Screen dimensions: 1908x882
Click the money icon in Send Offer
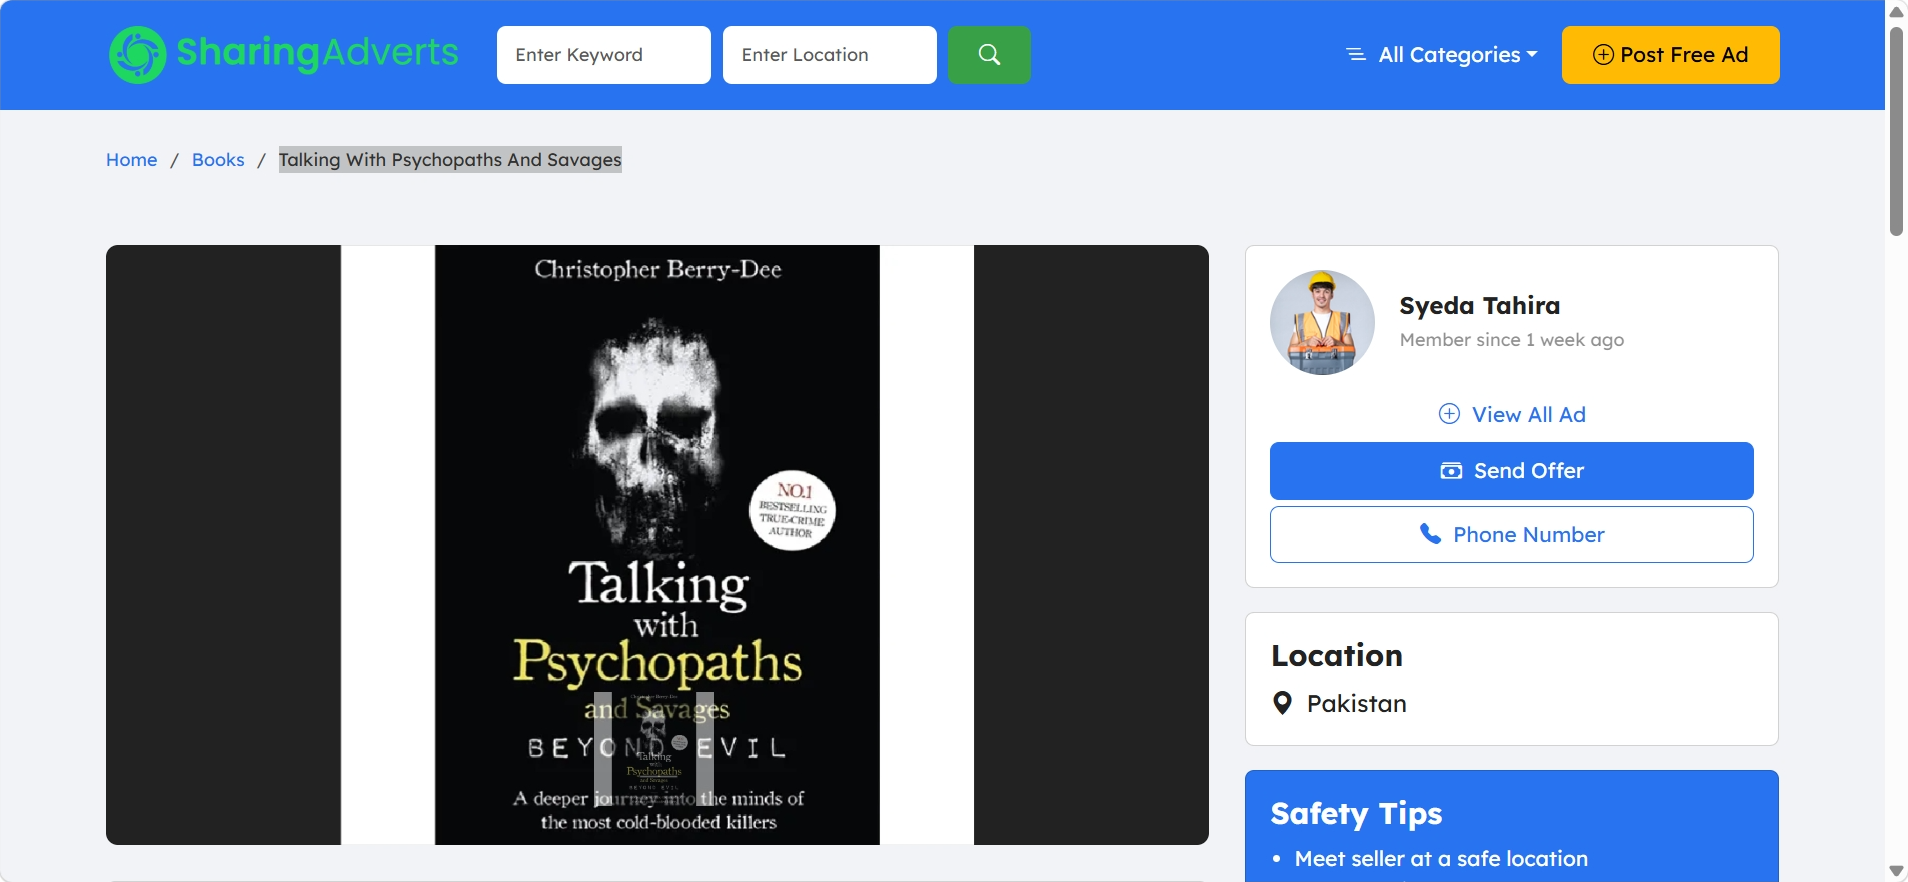[1451, 471]
